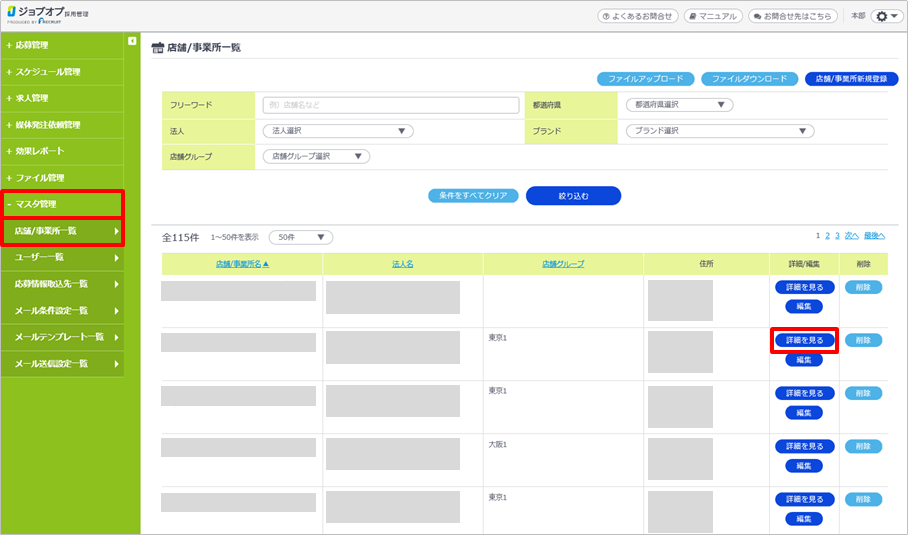Click the 絞り込む filter button
The width and height of the screenshot is (908, 535).
(x=573, y=196)
